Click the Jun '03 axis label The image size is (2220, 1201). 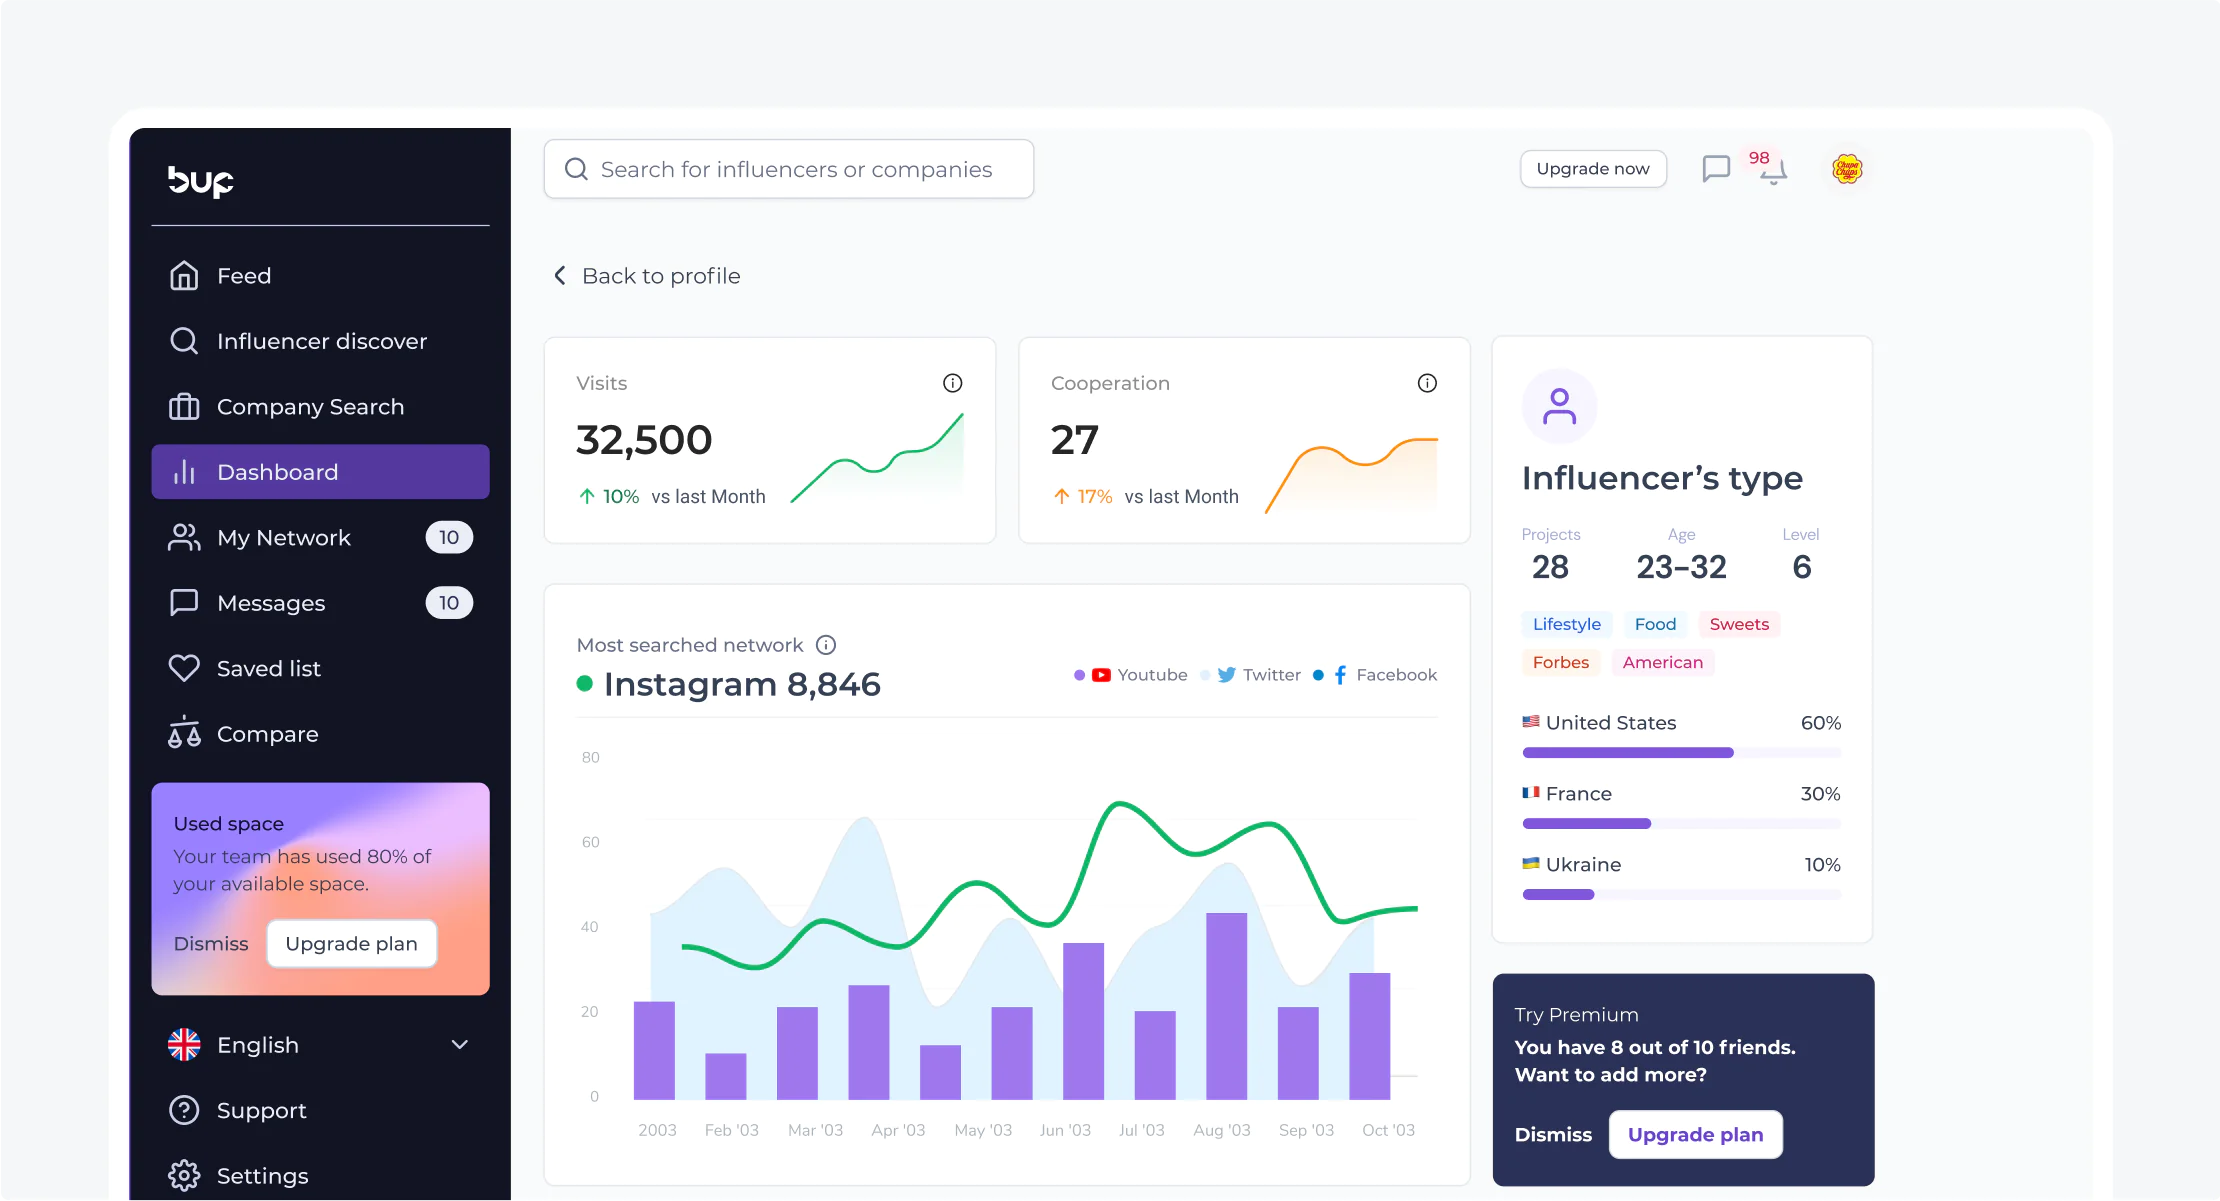pos(1065,1130)
